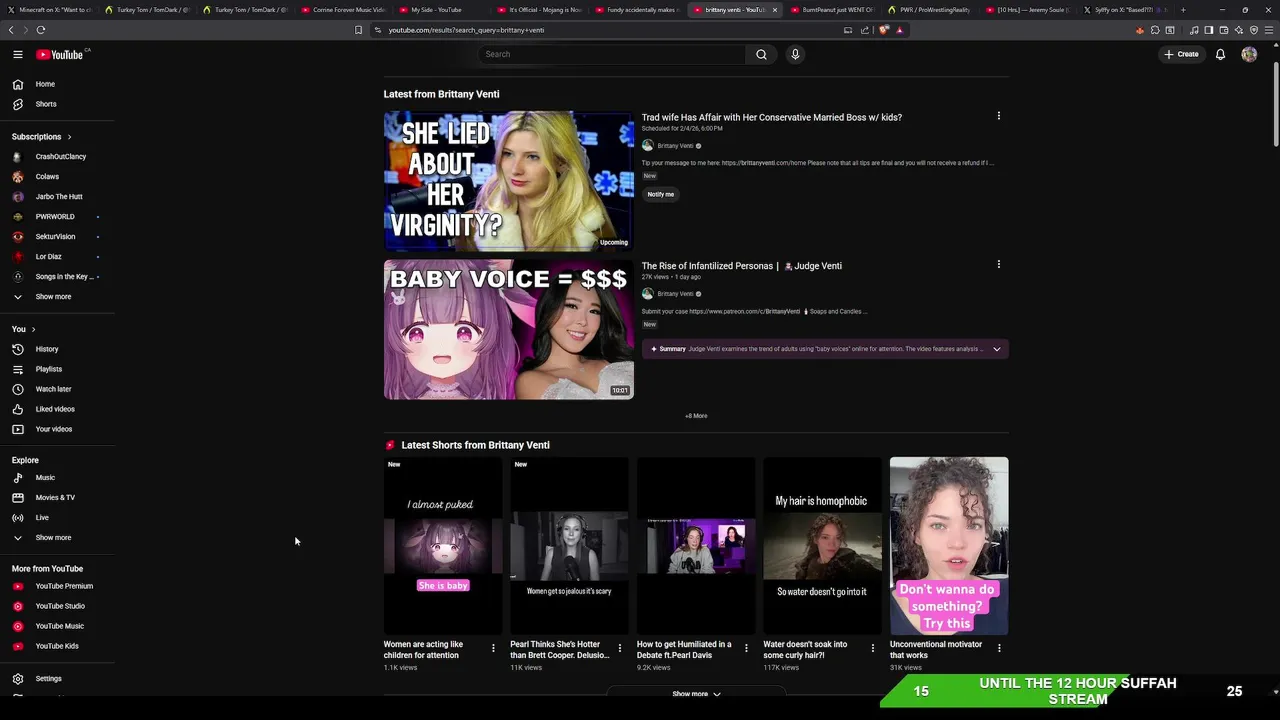
Task: Open My hair is homophobic short thumbnail
Action: (x=822, y=546)
